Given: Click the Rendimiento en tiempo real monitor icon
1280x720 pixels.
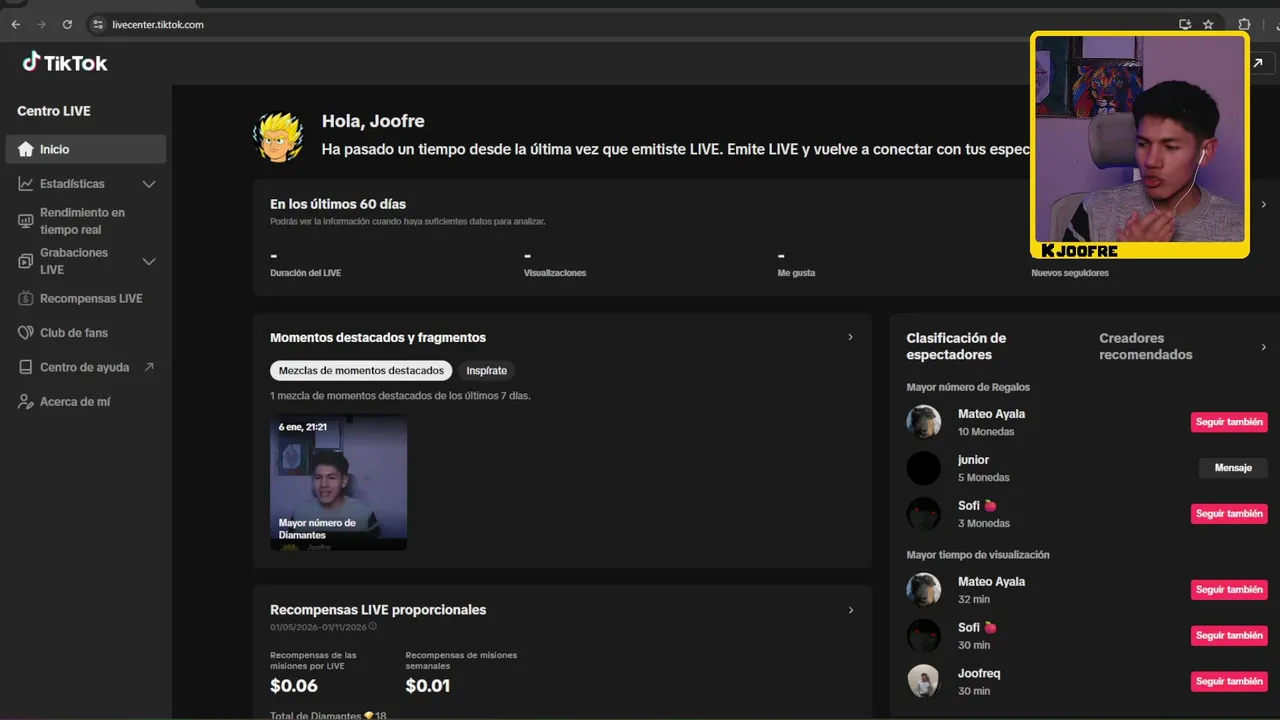Looking at the screenshot, I should click(26, 221).
